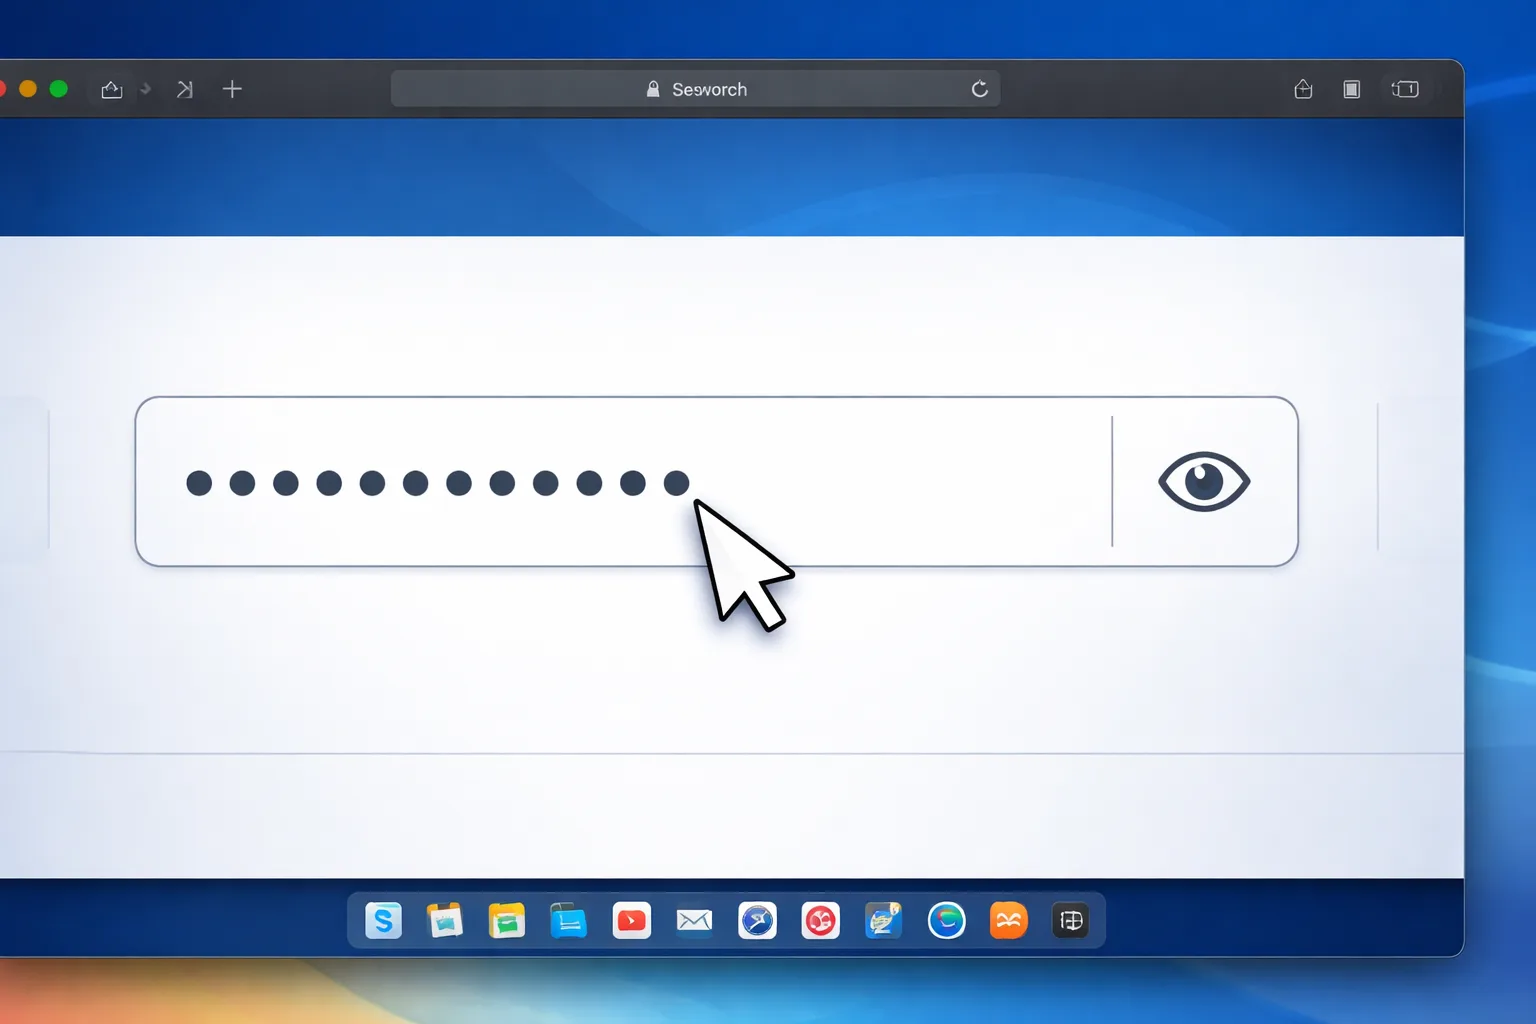Open the Mail envelope app in the dock

694,920
